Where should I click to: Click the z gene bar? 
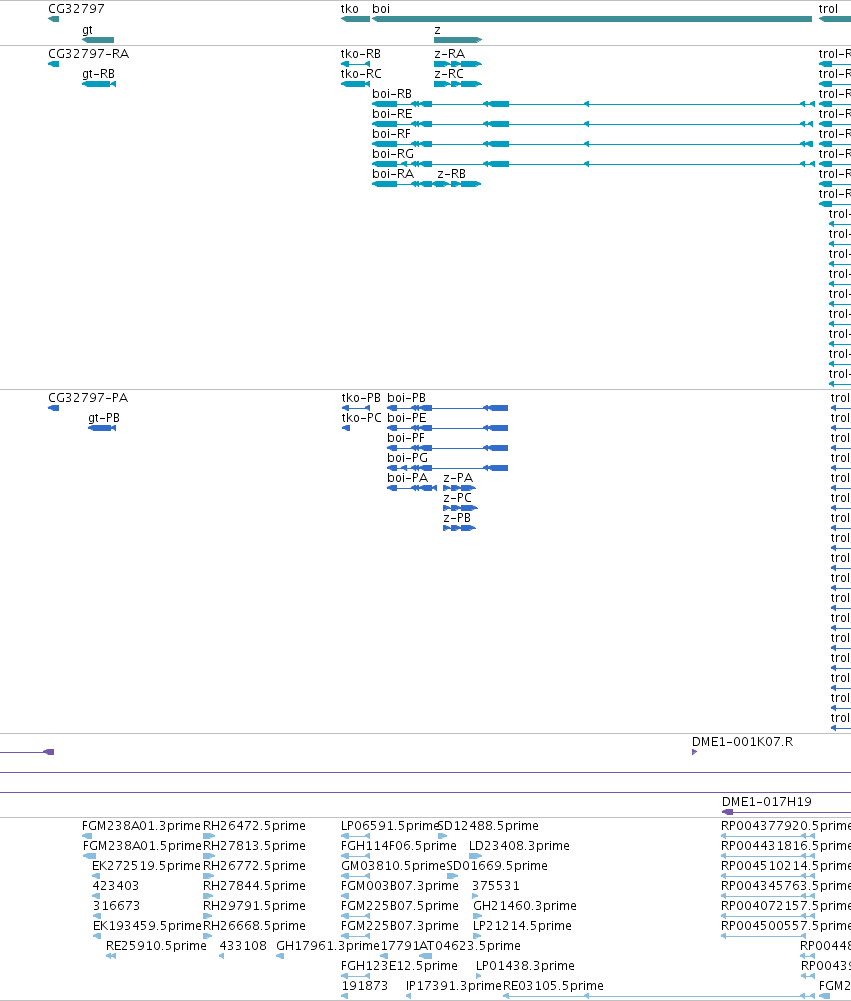[458, 40]
